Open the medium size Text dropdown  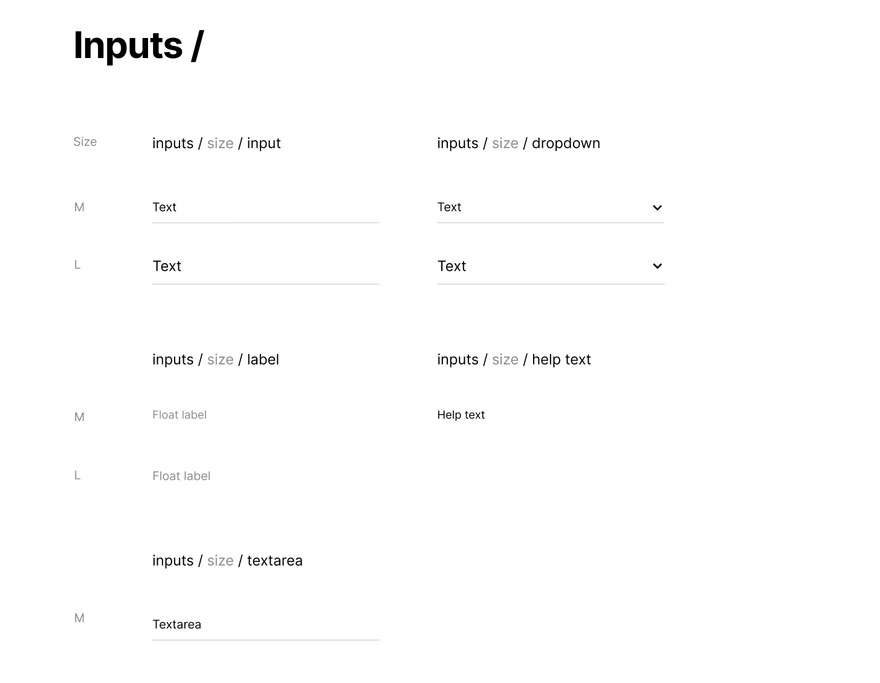[x=551, y=208]
